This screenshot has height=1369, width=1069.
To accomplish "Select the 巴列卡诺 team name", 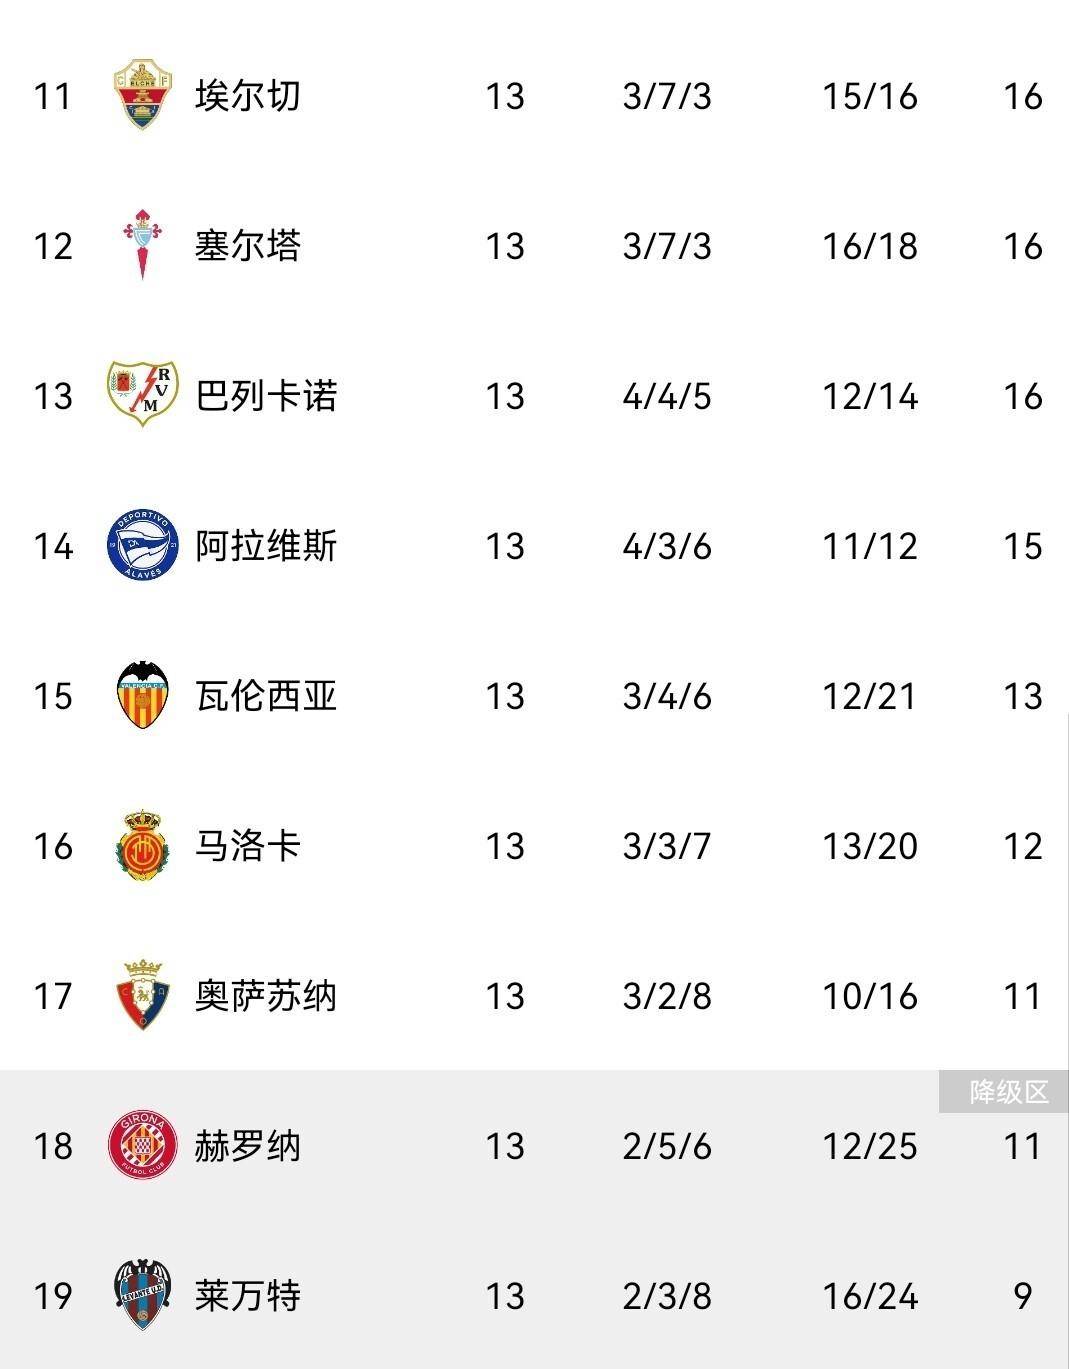I will tap(266, 396).
